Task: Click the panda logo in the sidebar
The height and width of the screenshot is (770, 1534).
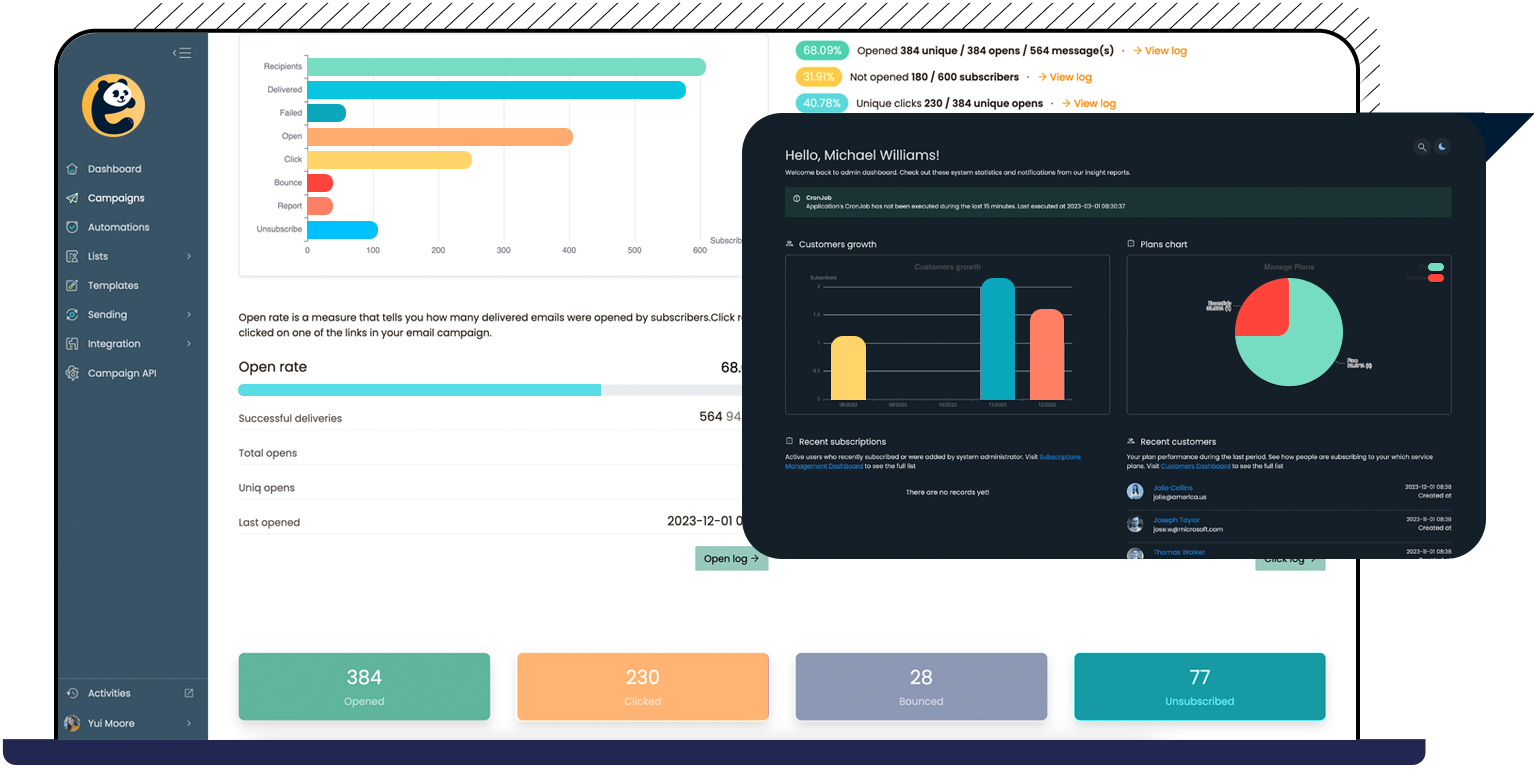Action: pos(113,105)
